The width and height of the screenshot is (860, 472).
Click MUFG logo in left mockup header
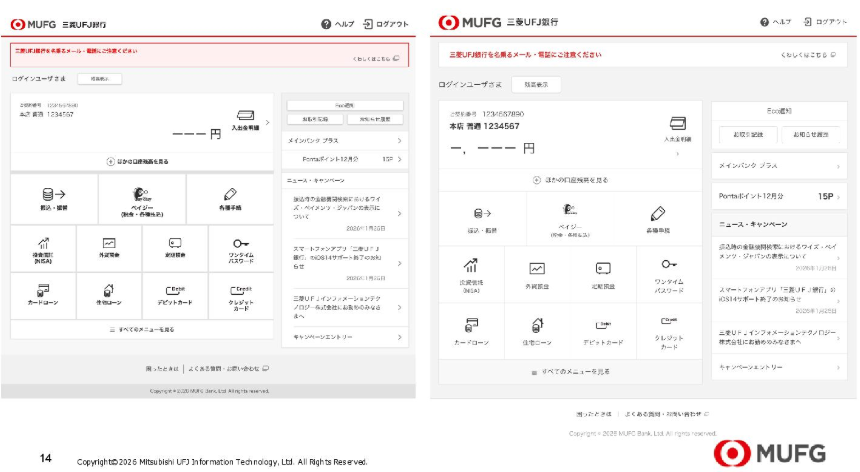[x=33, y=25]
